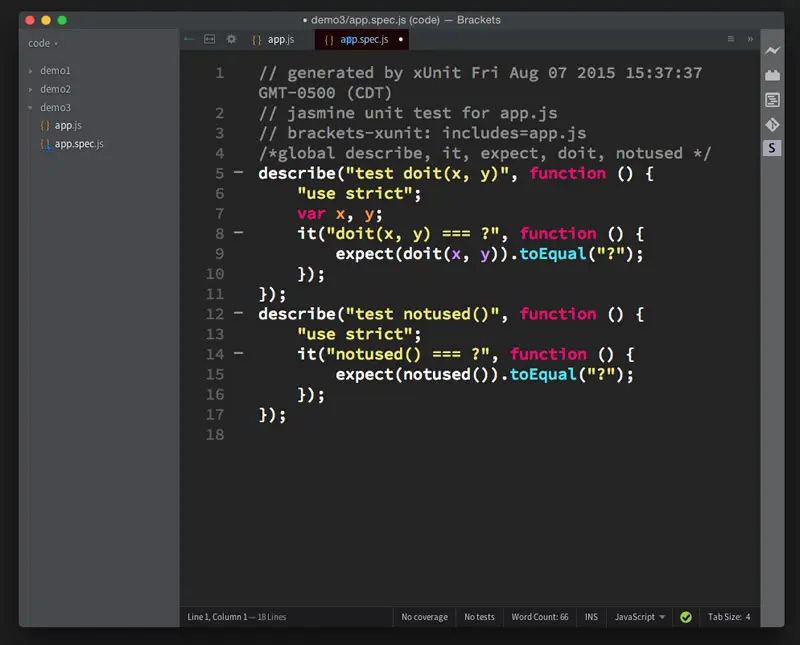Open the code project dropdown

(x=43, y=43)
